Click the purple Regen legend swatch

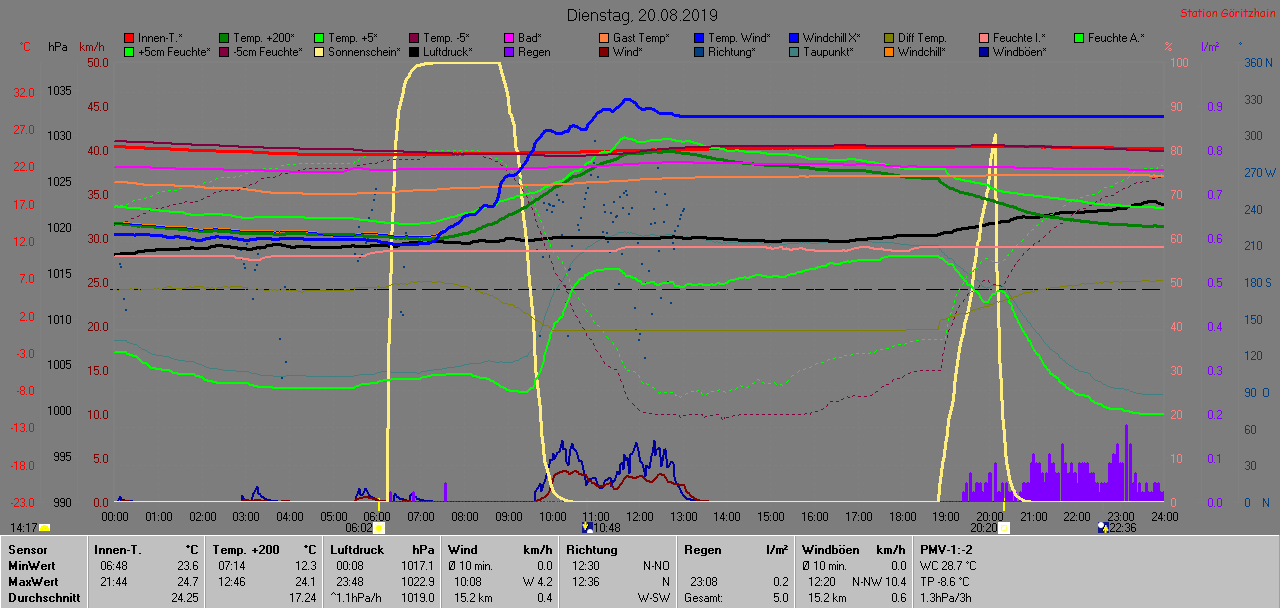pos(509,51)
